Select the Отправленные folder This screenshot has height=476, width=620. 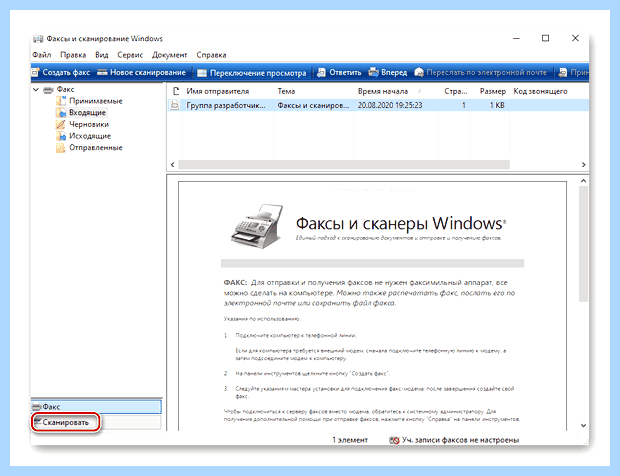(x=96, y=148)
